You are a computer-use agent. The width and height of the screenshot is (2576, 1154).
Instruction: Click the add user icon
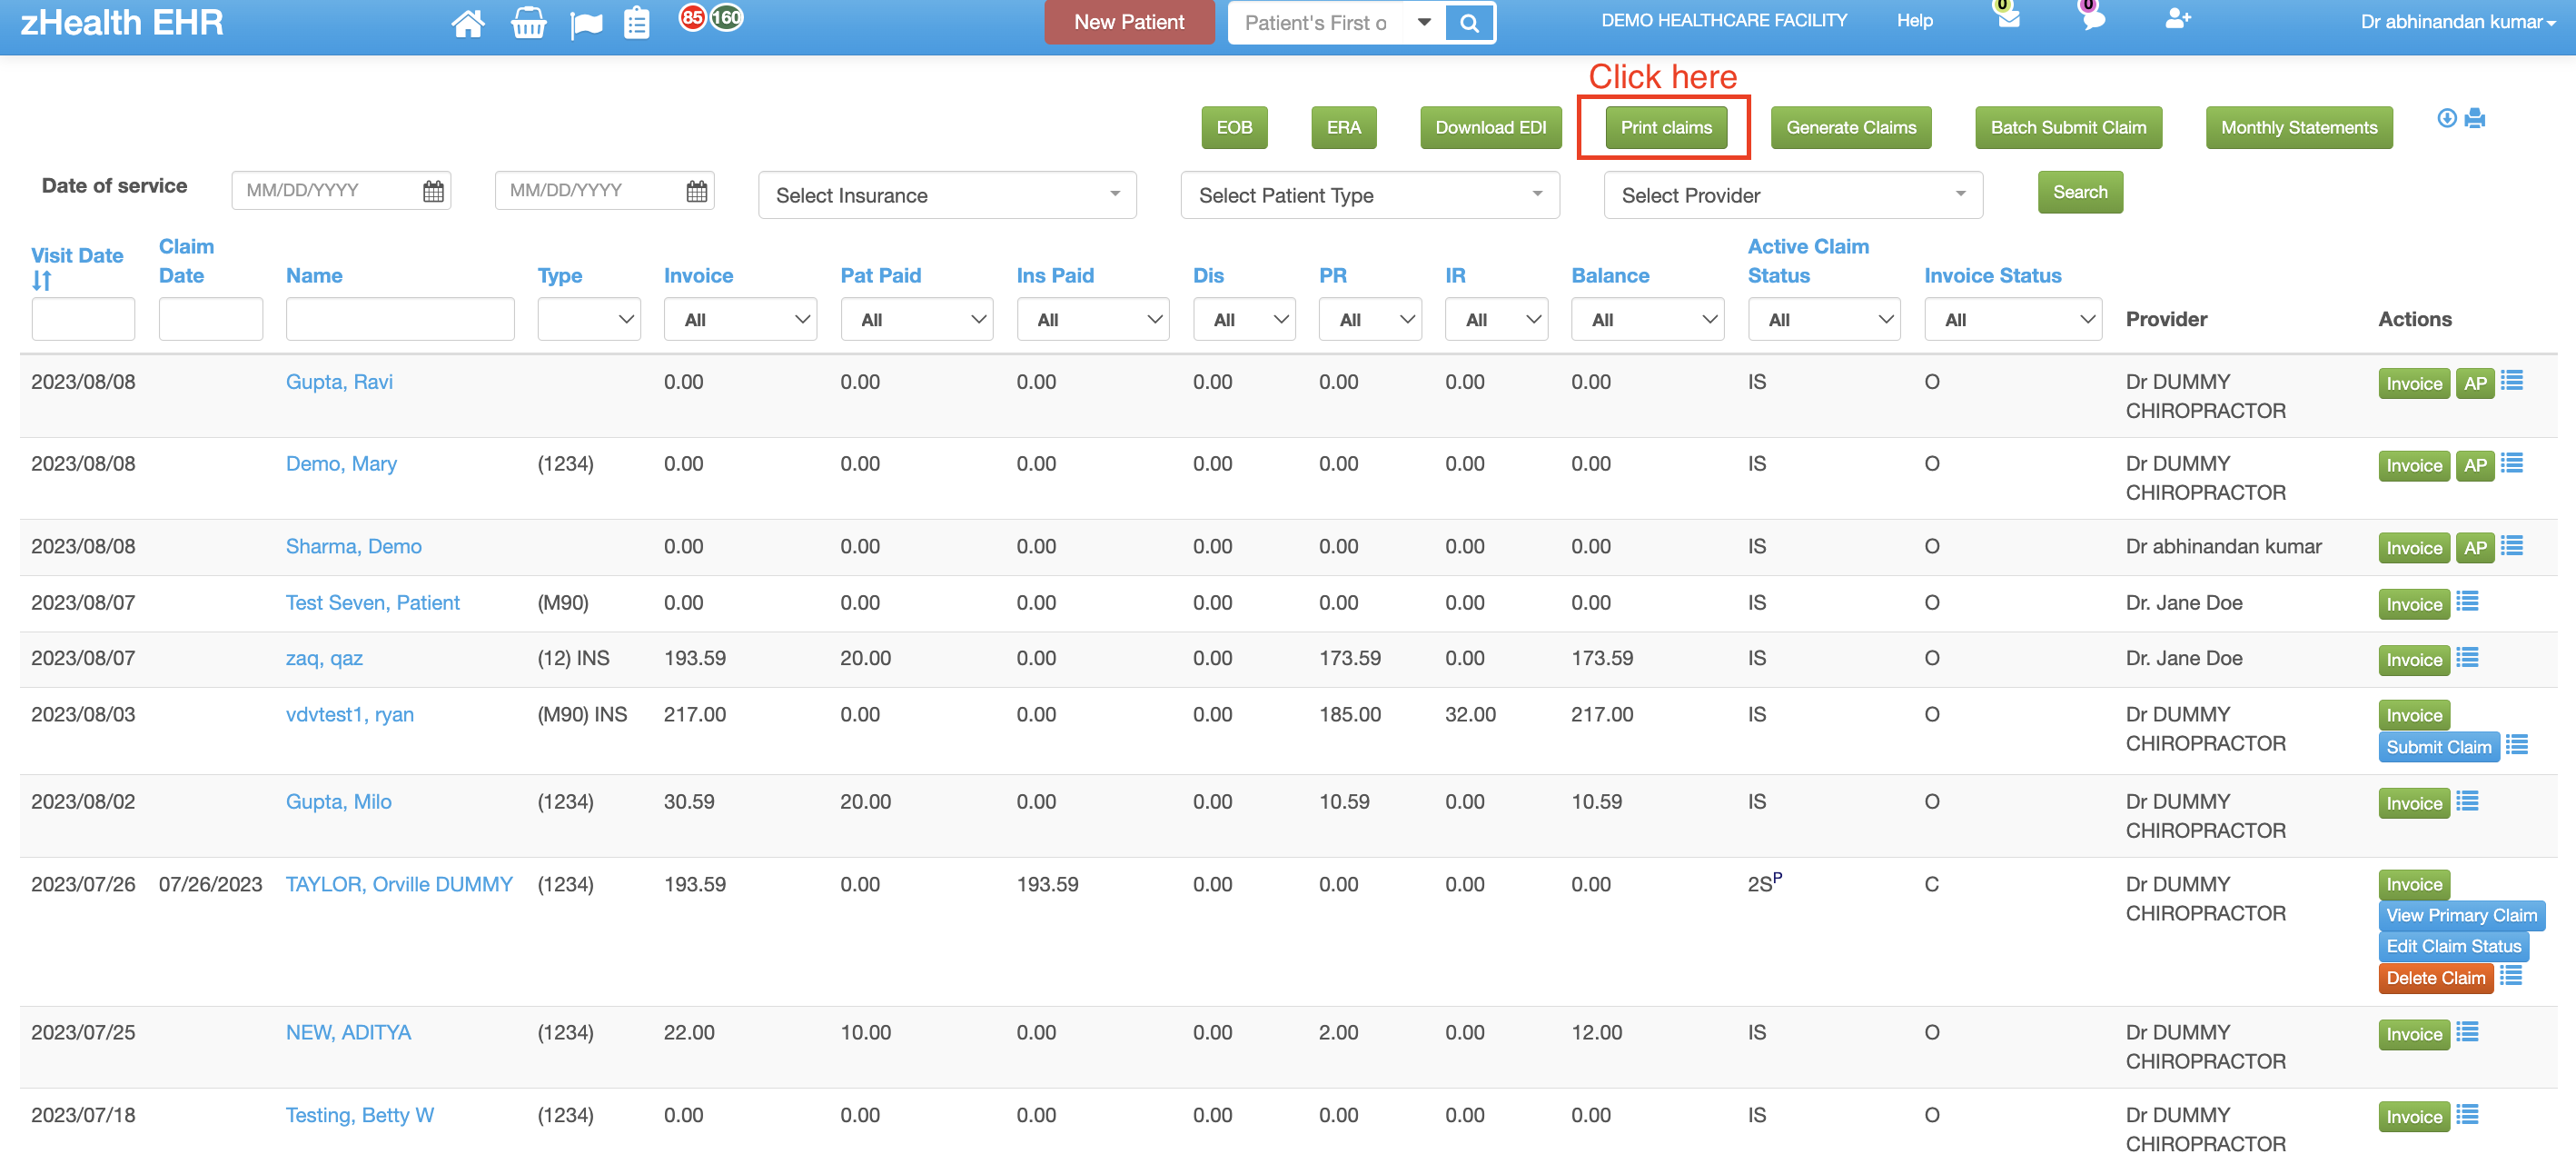pyautogui.click(x=2177, y=18)
